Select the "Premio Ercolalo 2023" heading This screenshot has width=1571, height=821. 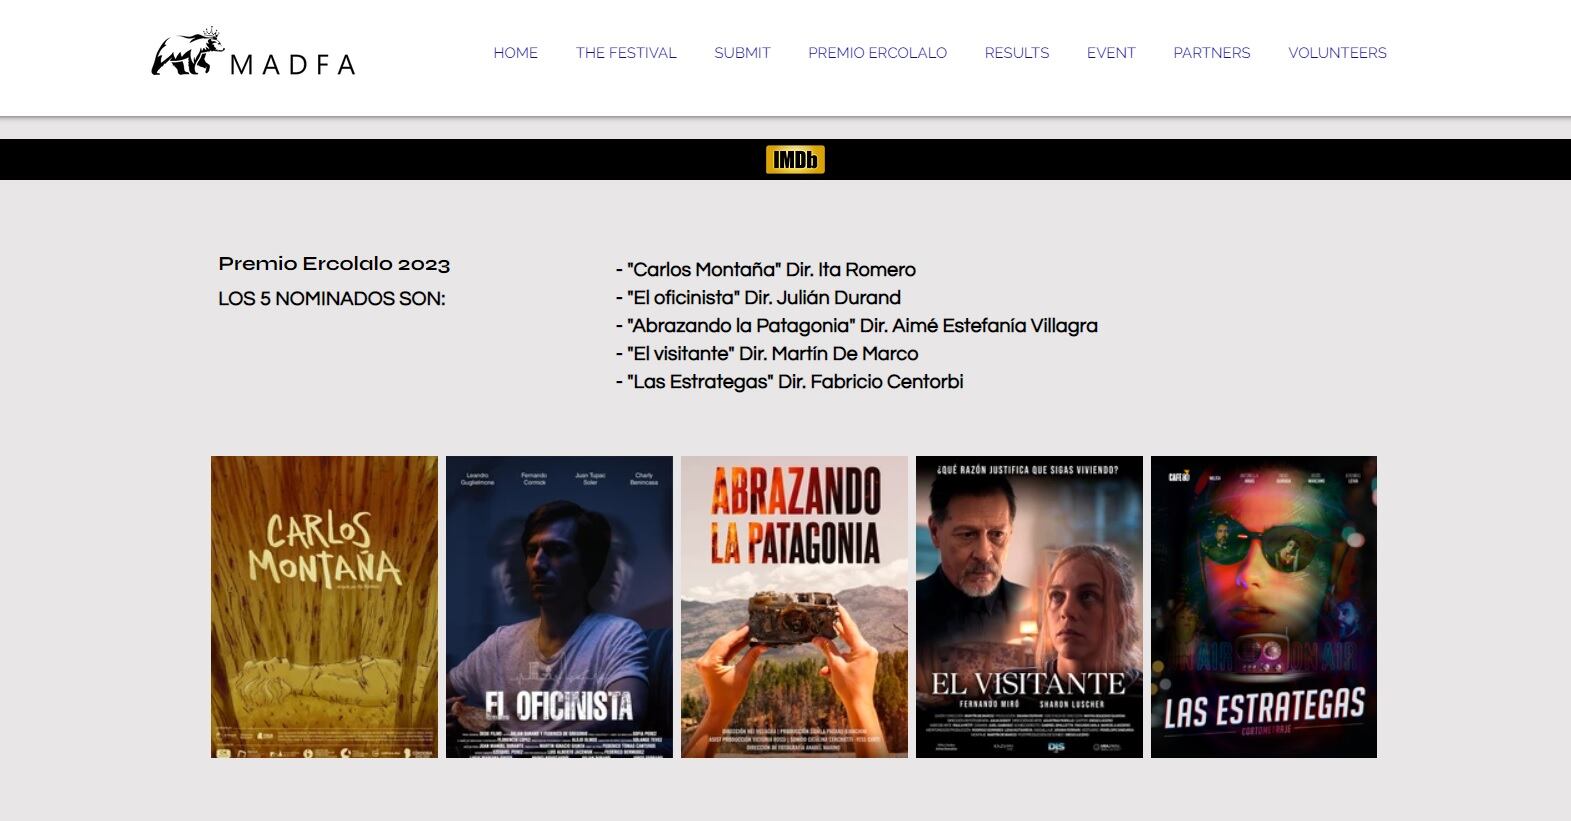(334, 264)
